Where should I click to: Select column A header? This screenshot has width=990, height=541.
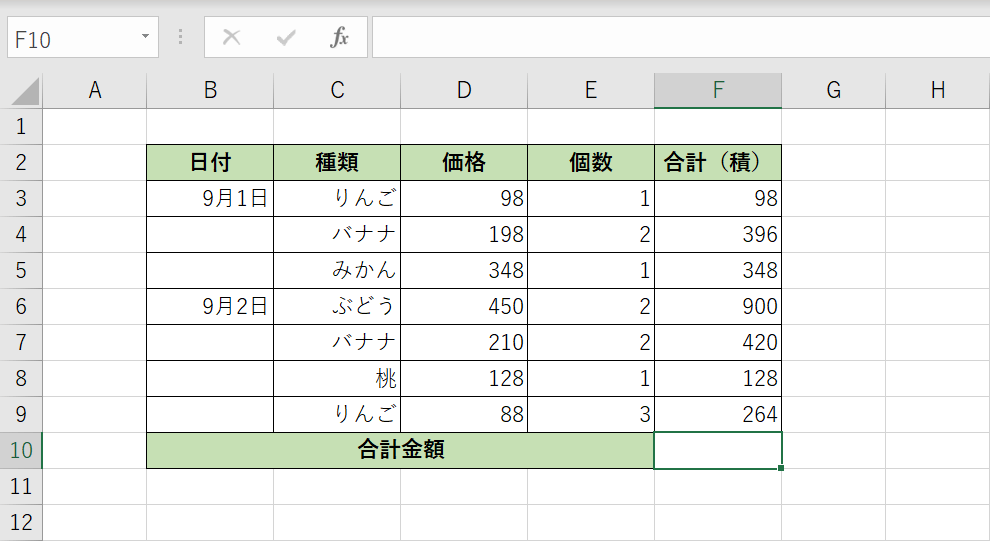95,91
